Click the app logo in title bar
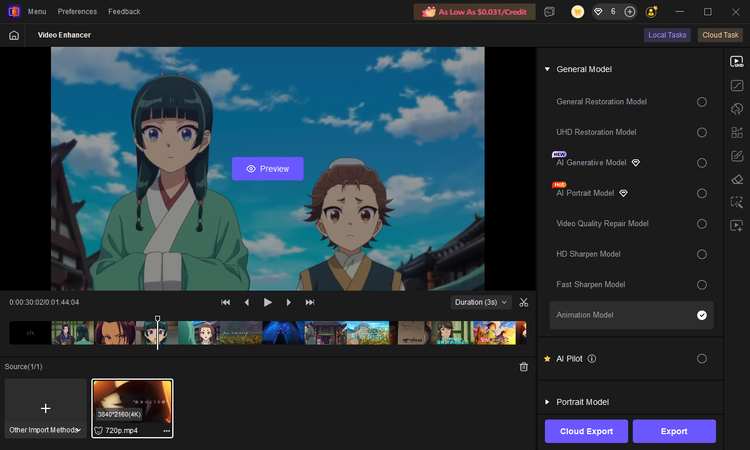 pos(14,11)
